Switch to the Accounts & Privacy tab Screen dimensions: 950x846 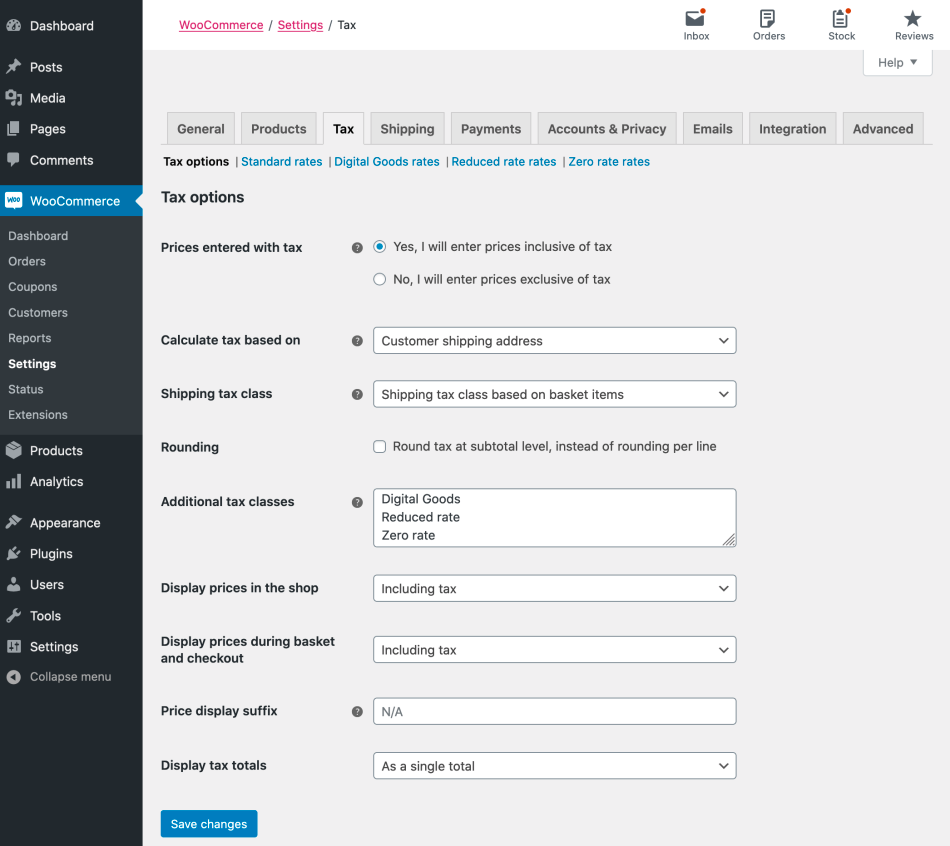[x=606, y=128]
